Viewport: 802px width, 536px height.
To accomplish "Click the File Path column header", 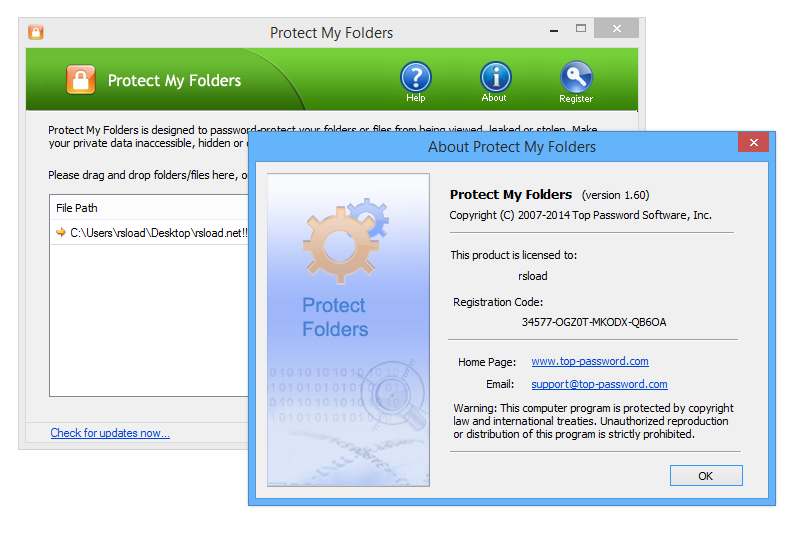I will 149,208.
